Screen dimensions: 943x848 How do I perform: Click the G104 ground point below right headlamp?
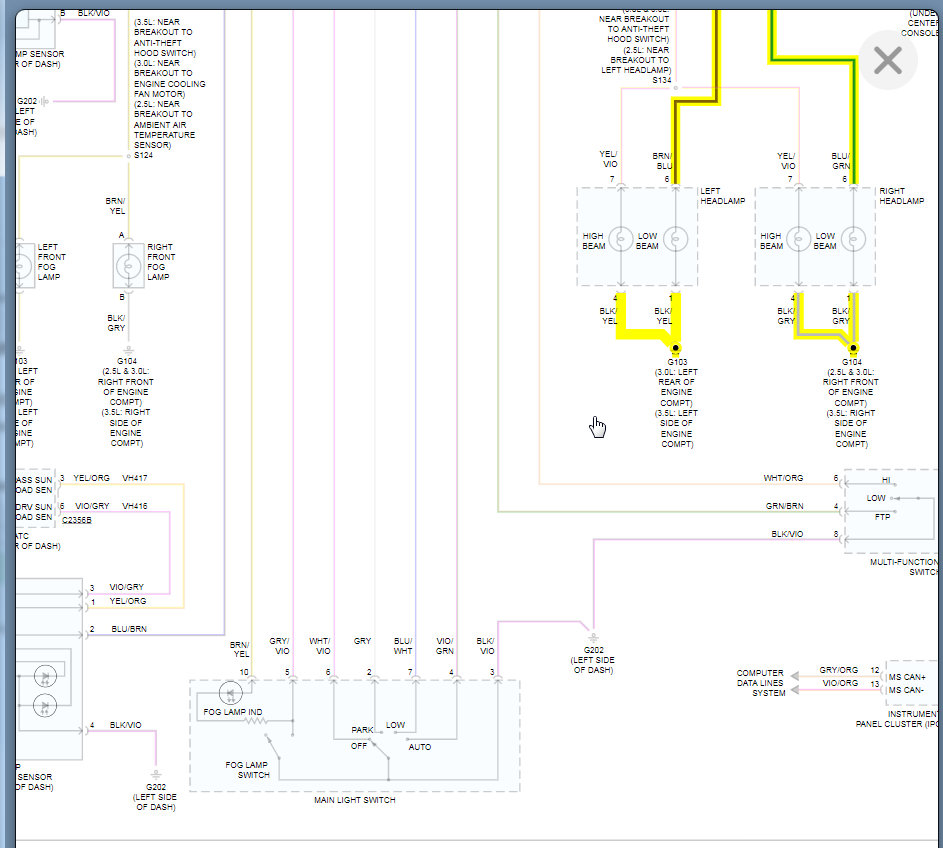click(x=853, y=348)
